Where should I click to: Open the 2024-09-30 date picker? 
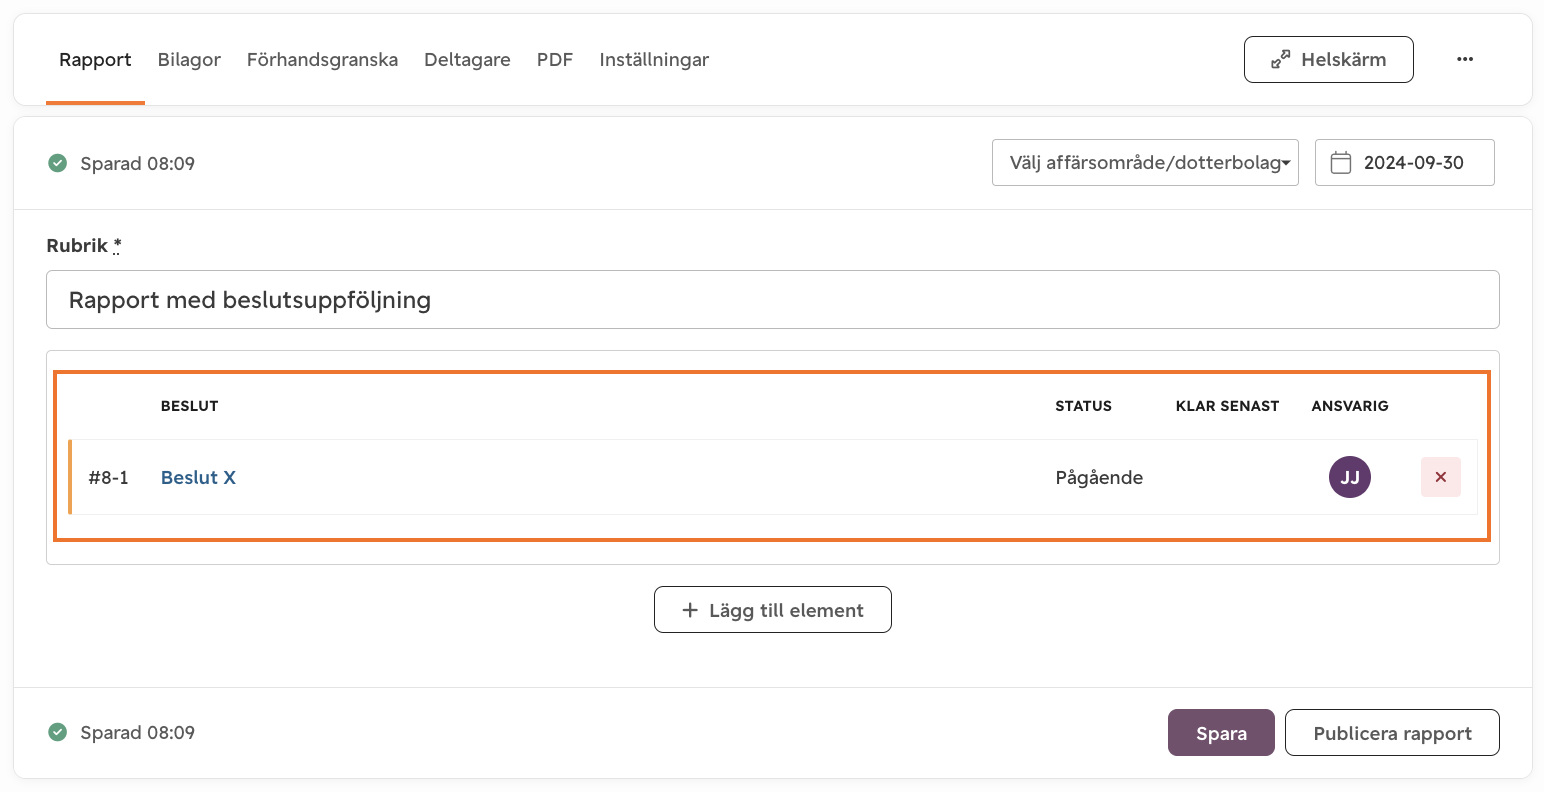click(1405, 163)
